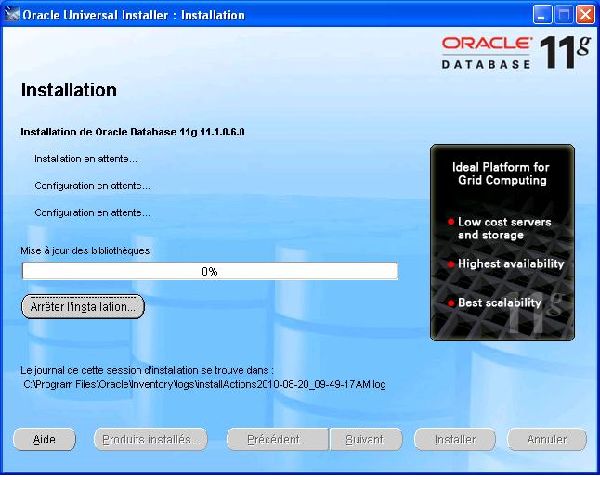Click 'Le journal de cette session' text
This screenshot has height=480, width=600.
coord(147,370)
